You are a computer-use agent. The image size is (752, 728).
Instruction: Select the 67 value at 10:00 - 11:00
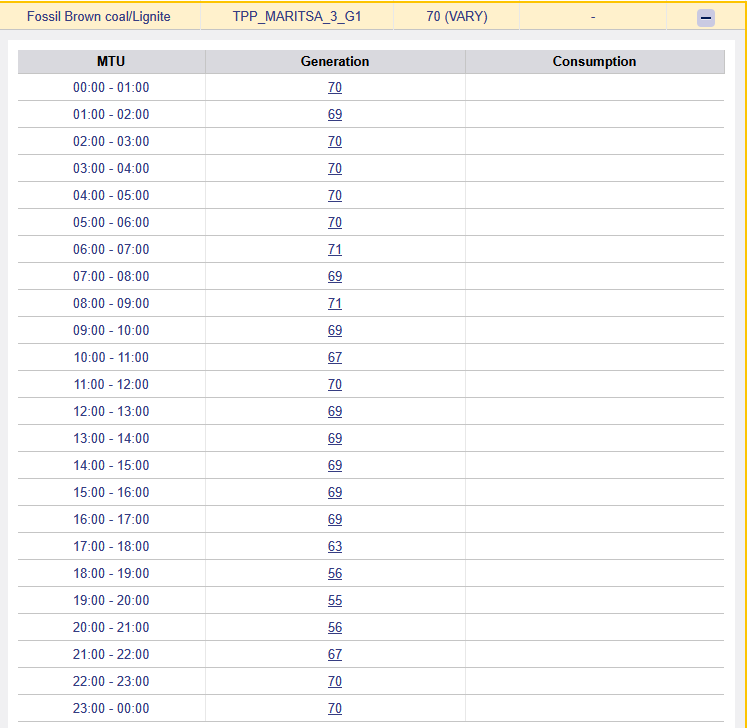click(335, 358)
